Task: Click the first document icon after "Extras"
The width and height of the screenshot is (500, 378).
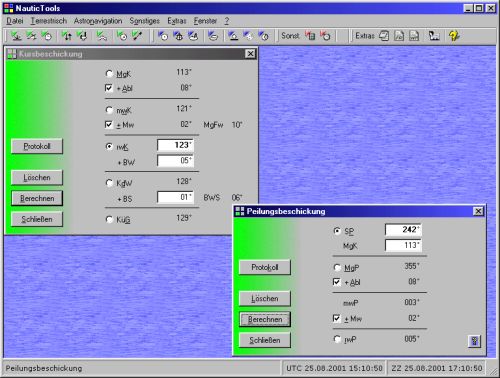Action: tap(384, 35)
